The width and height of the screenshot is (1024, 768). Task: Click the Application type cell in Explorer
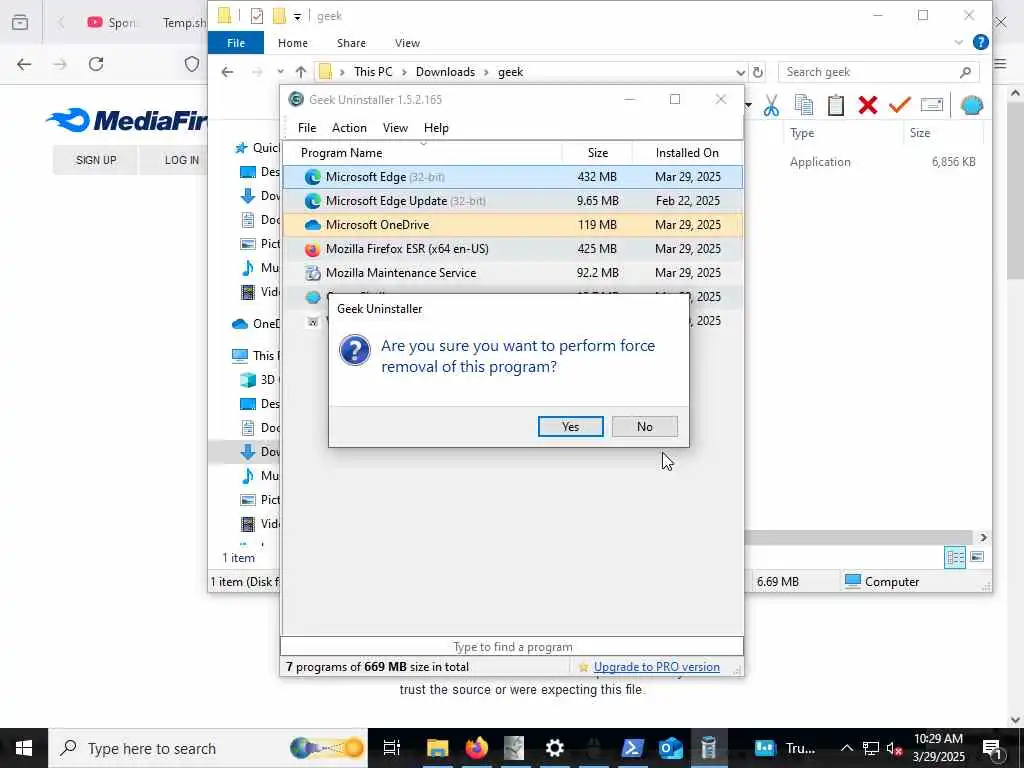(x=820, y=162)
